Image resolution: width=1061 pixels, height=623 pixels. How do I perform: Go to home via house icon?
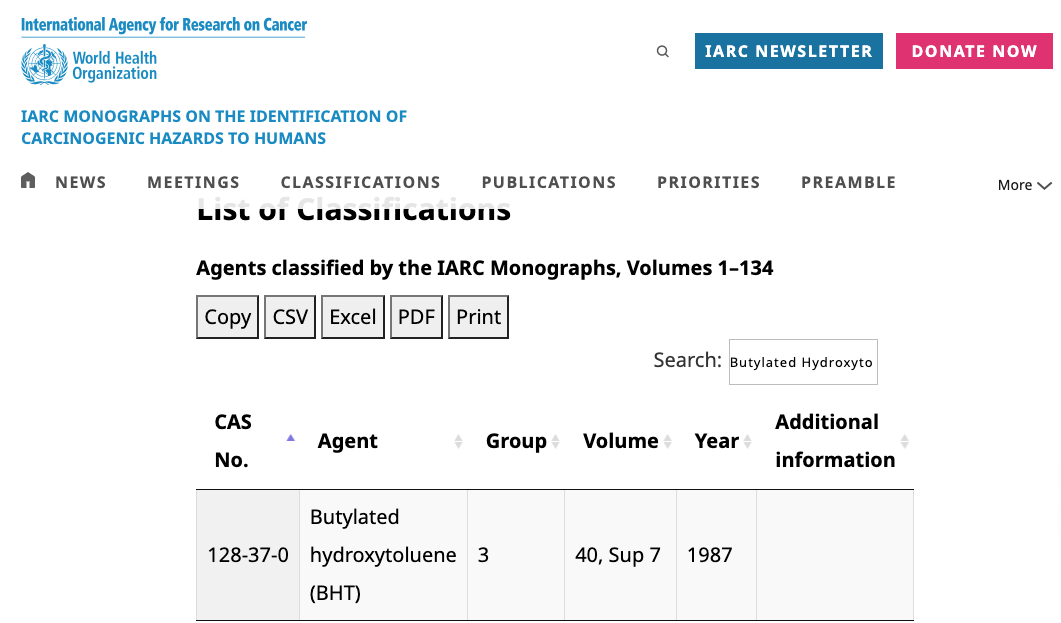pos(28,181)
